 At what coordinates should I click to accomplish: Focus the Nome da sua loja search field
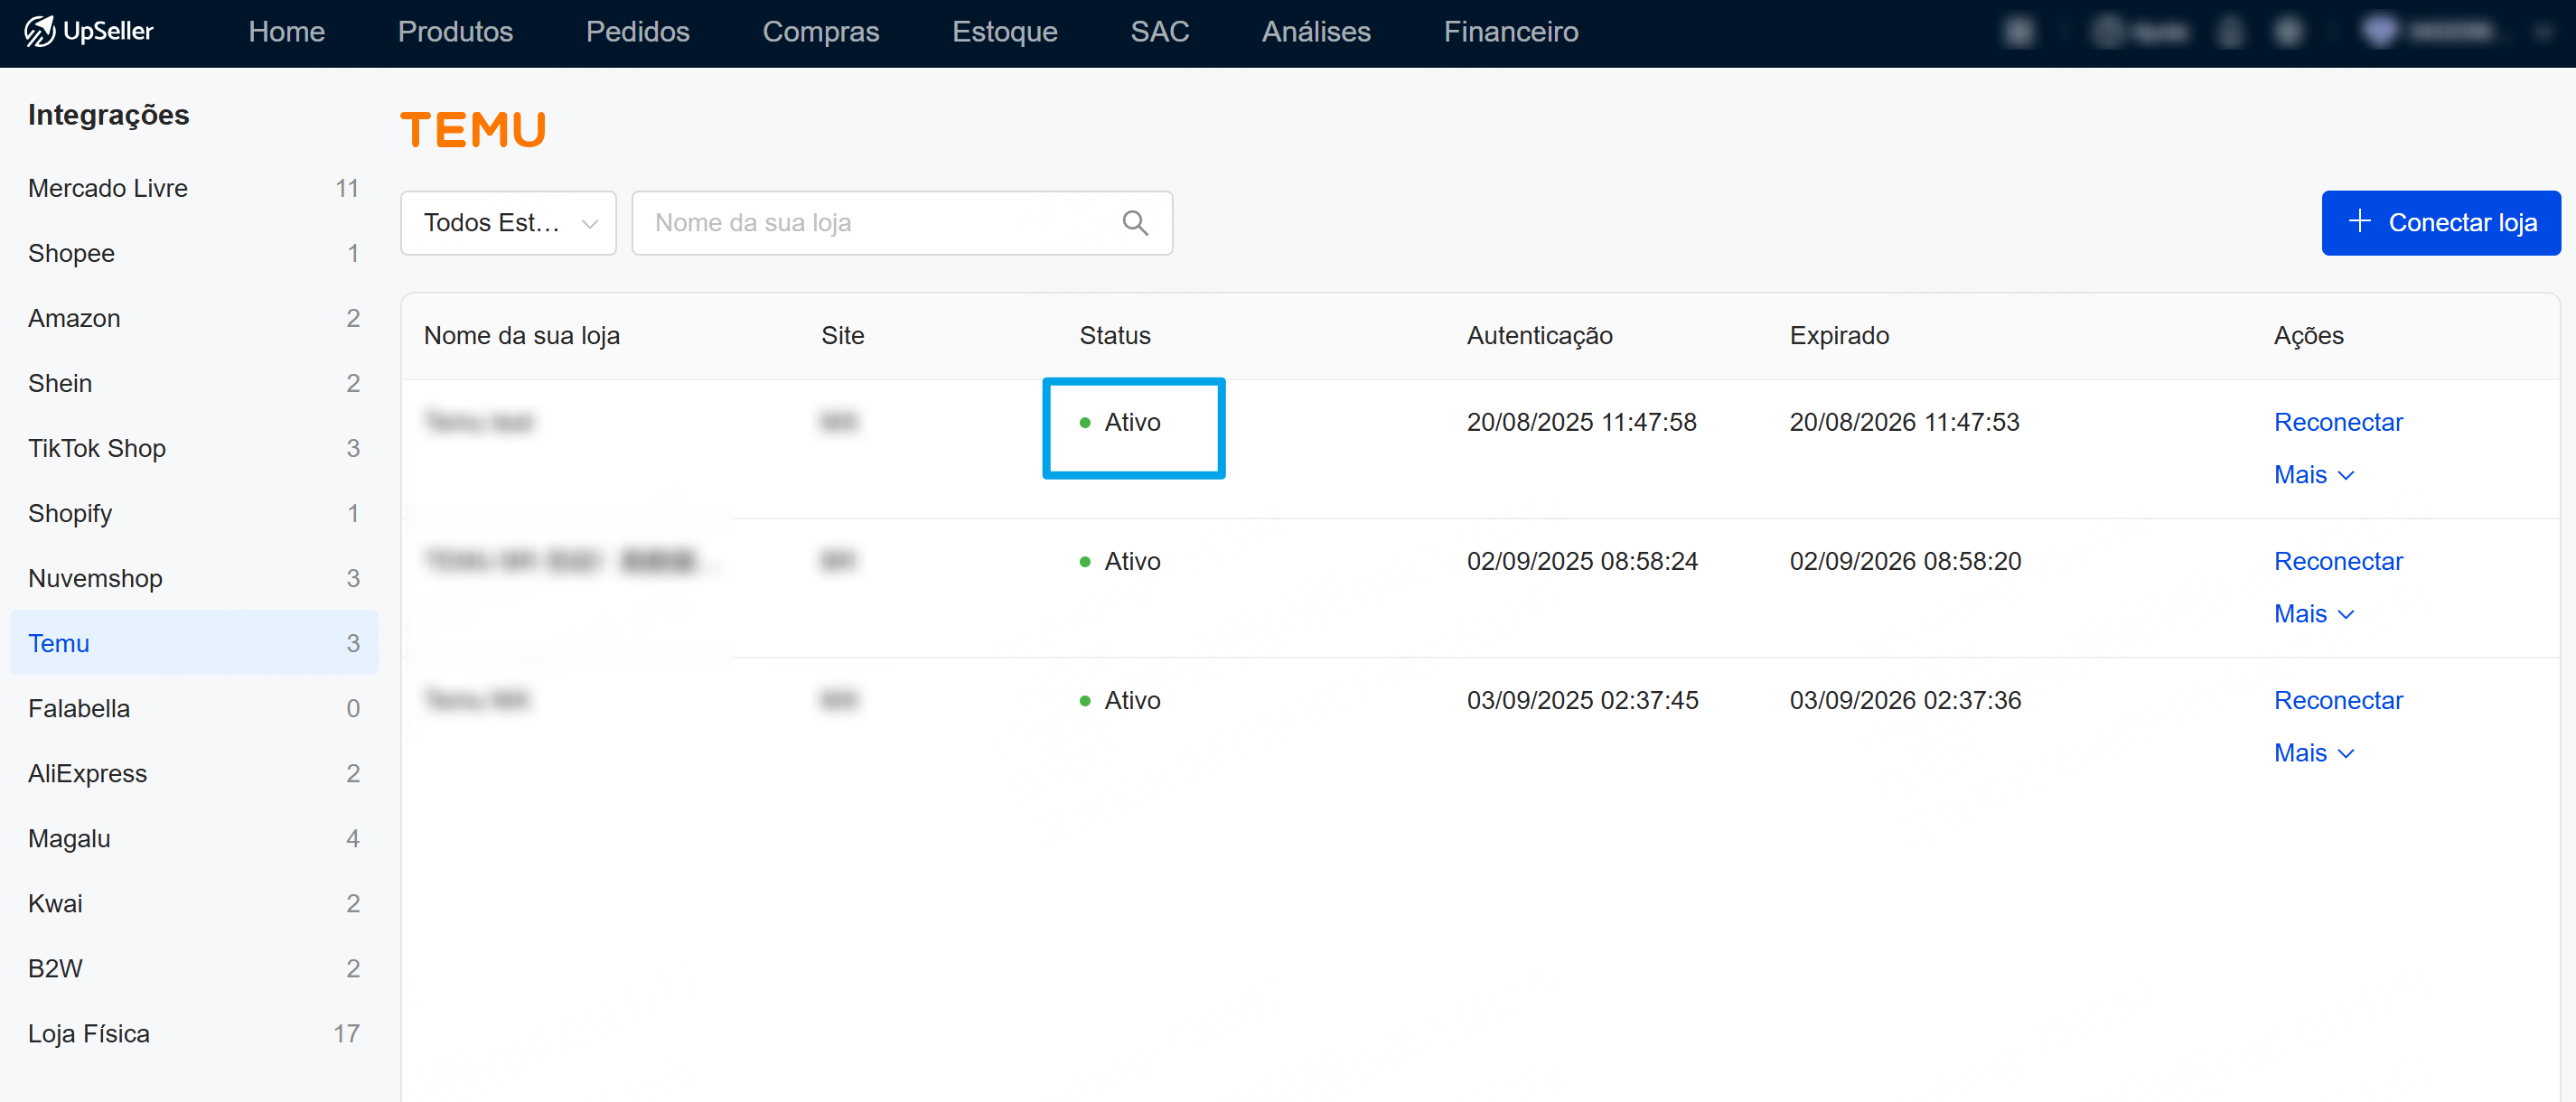[x=901, y=223]
